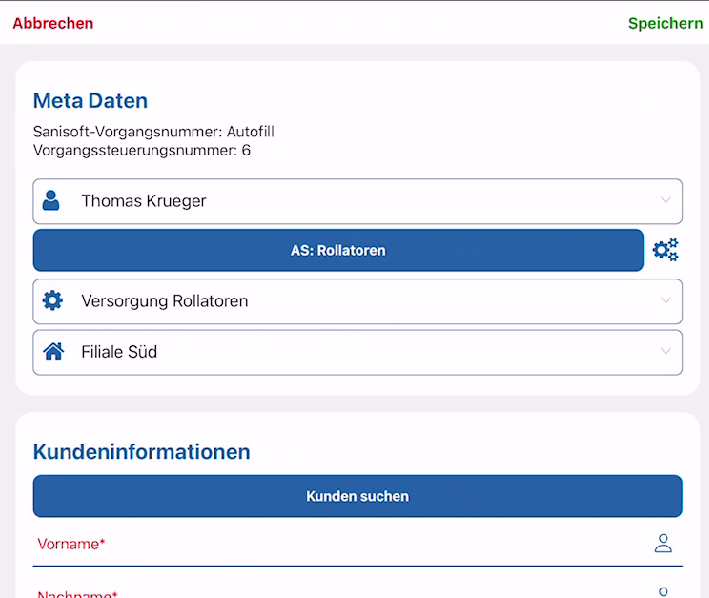
Task: Open the Filiale Süd branch selector
Action: click(x=358, y=353)
